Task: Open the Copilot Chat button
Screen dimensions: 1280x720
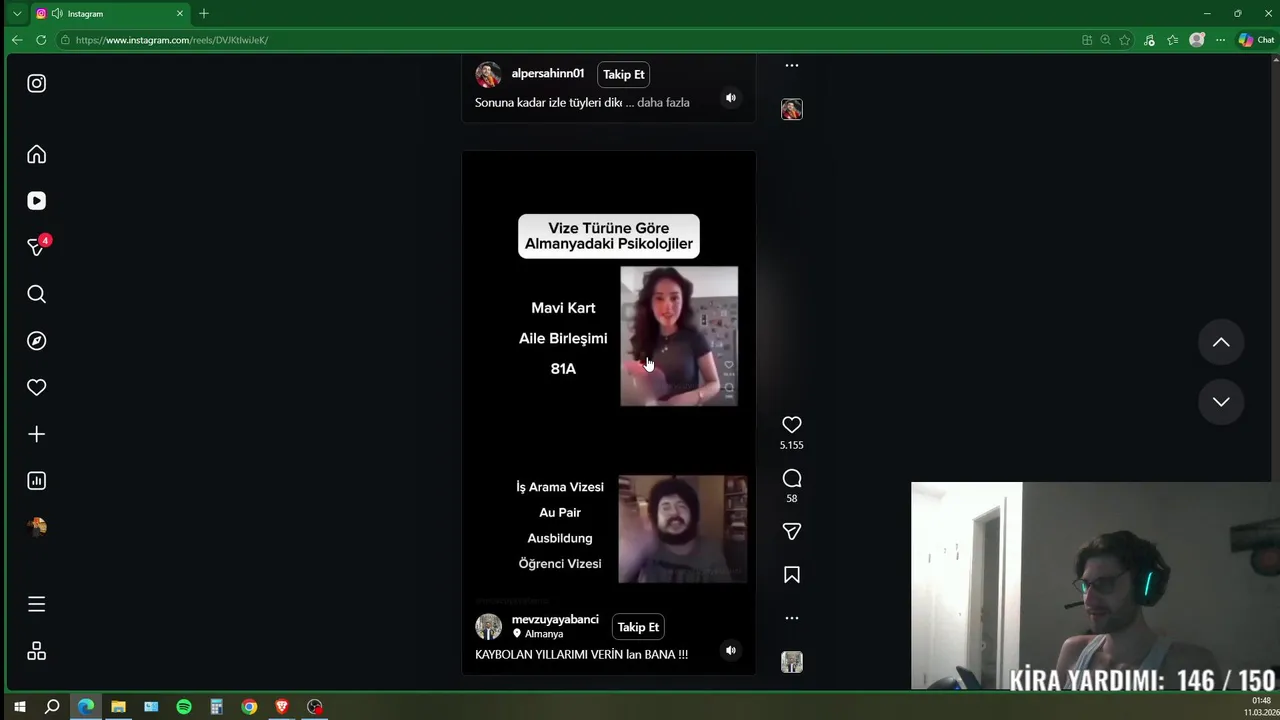Action: coord(1256,40)
